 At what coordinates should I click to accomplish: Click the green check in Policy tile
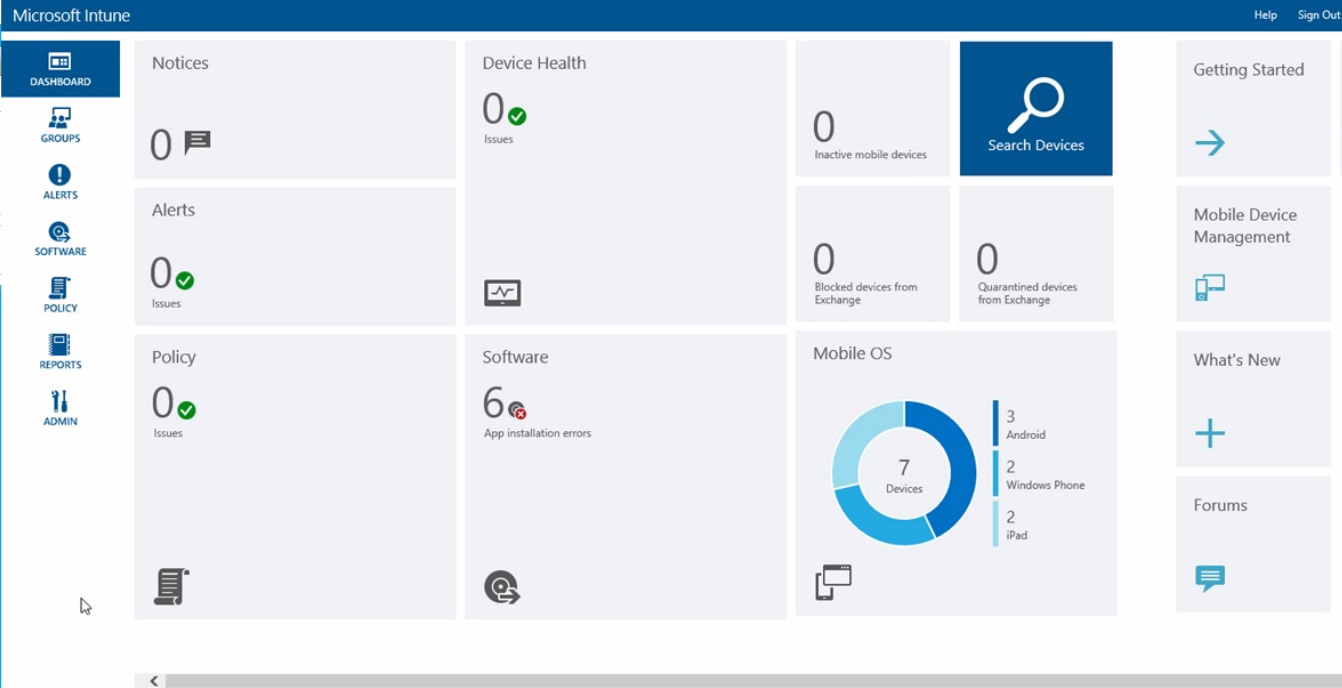pyautogui.click(x=187, y=410)
